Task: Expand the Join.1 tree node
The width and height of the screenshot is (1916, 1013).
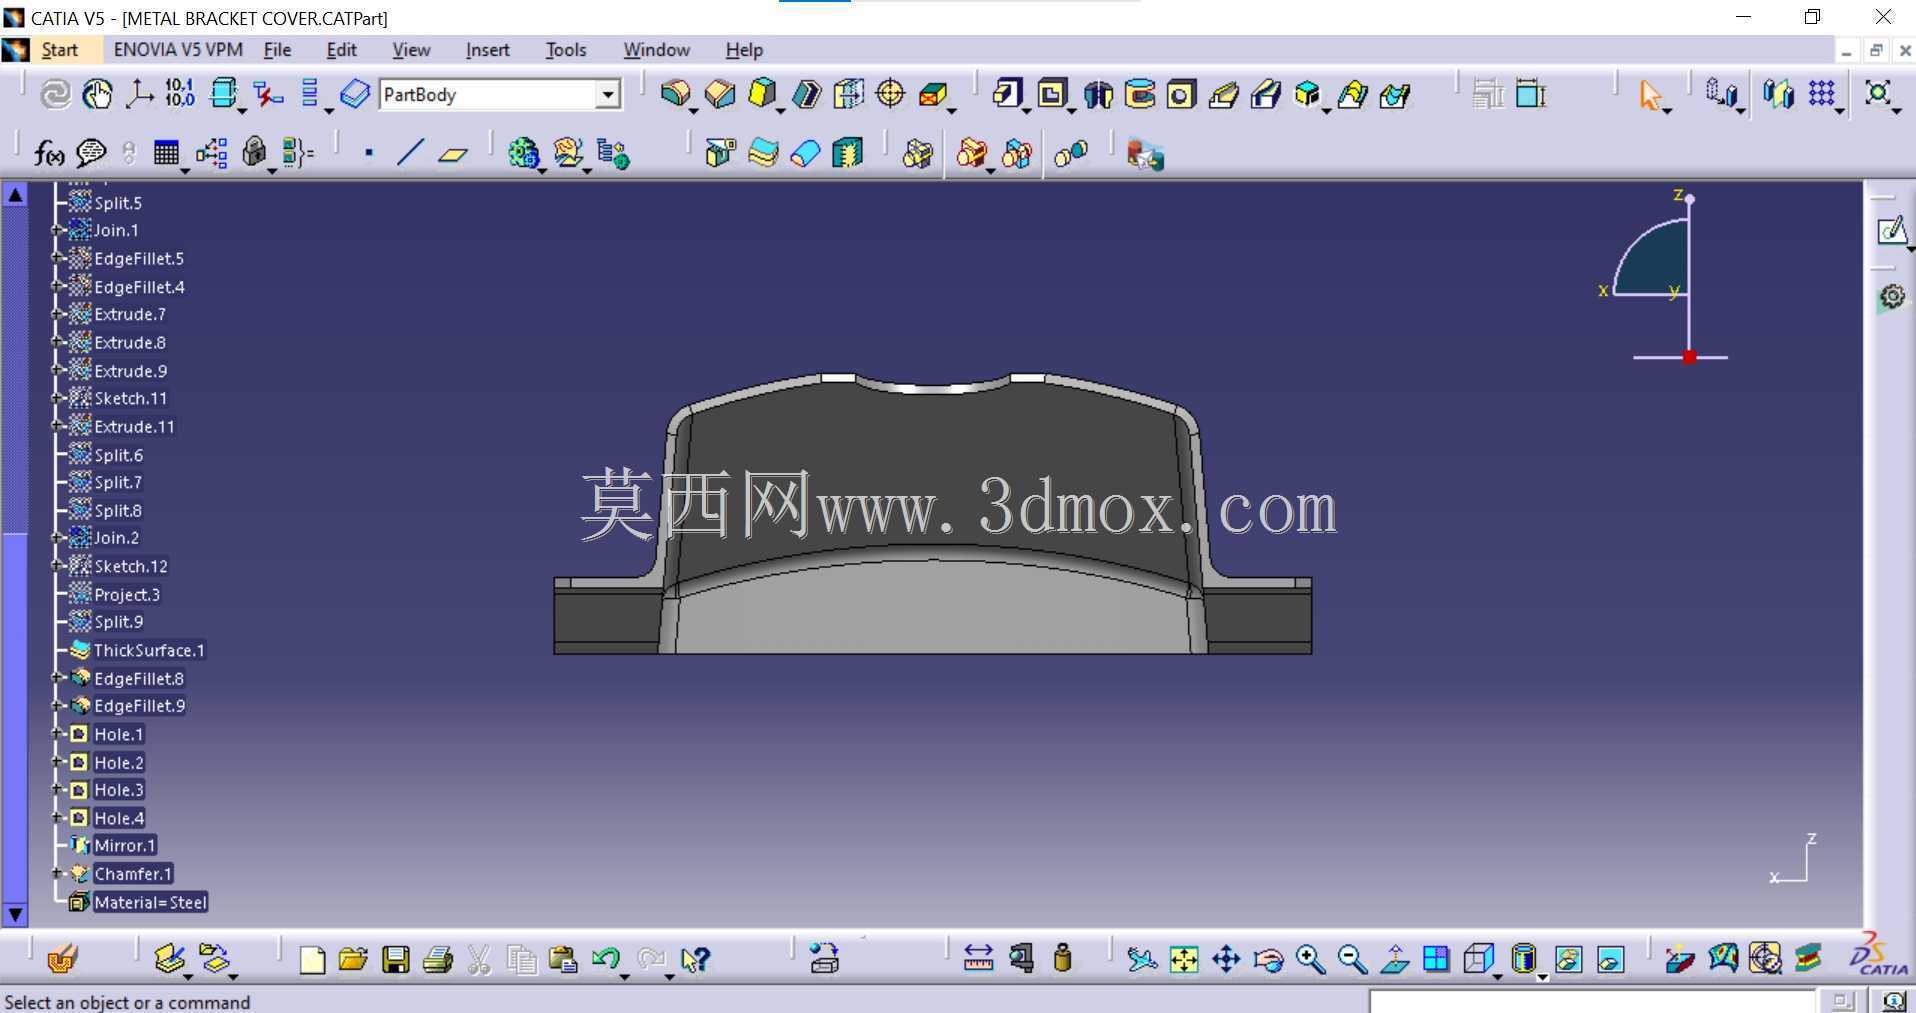Action: (58, 230)
